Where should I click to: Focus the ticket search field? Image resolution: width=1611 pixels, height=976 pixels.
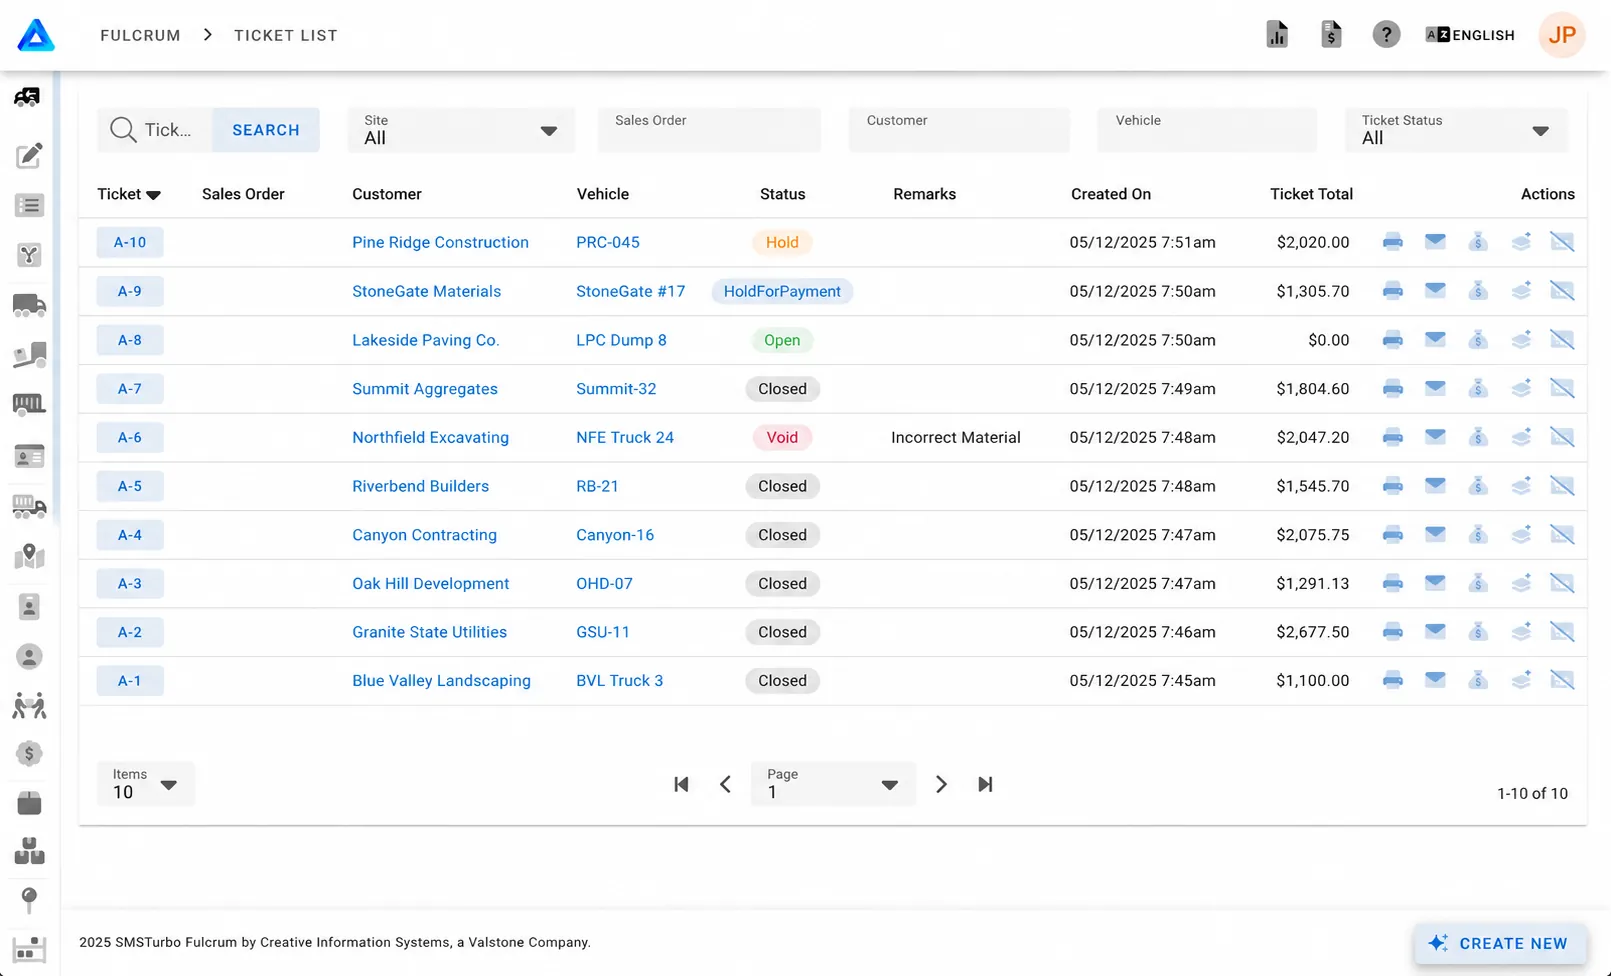(x=155, y=130)
